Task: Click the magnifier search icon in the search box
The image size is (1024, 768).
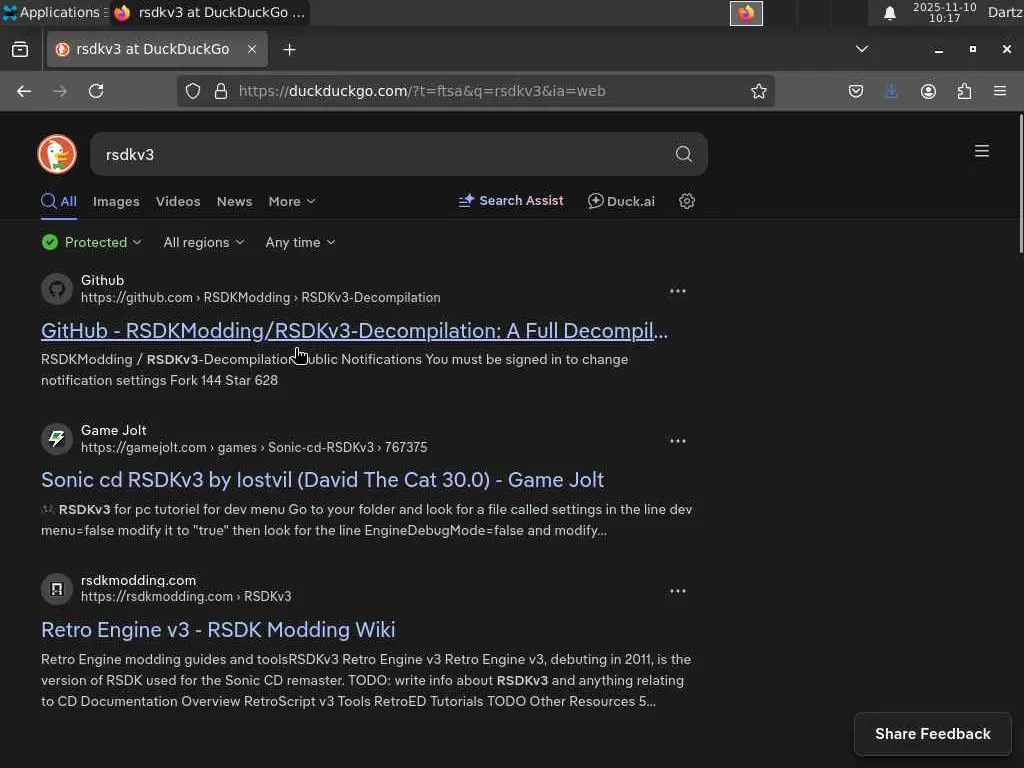Action: [x=684, y=154]
